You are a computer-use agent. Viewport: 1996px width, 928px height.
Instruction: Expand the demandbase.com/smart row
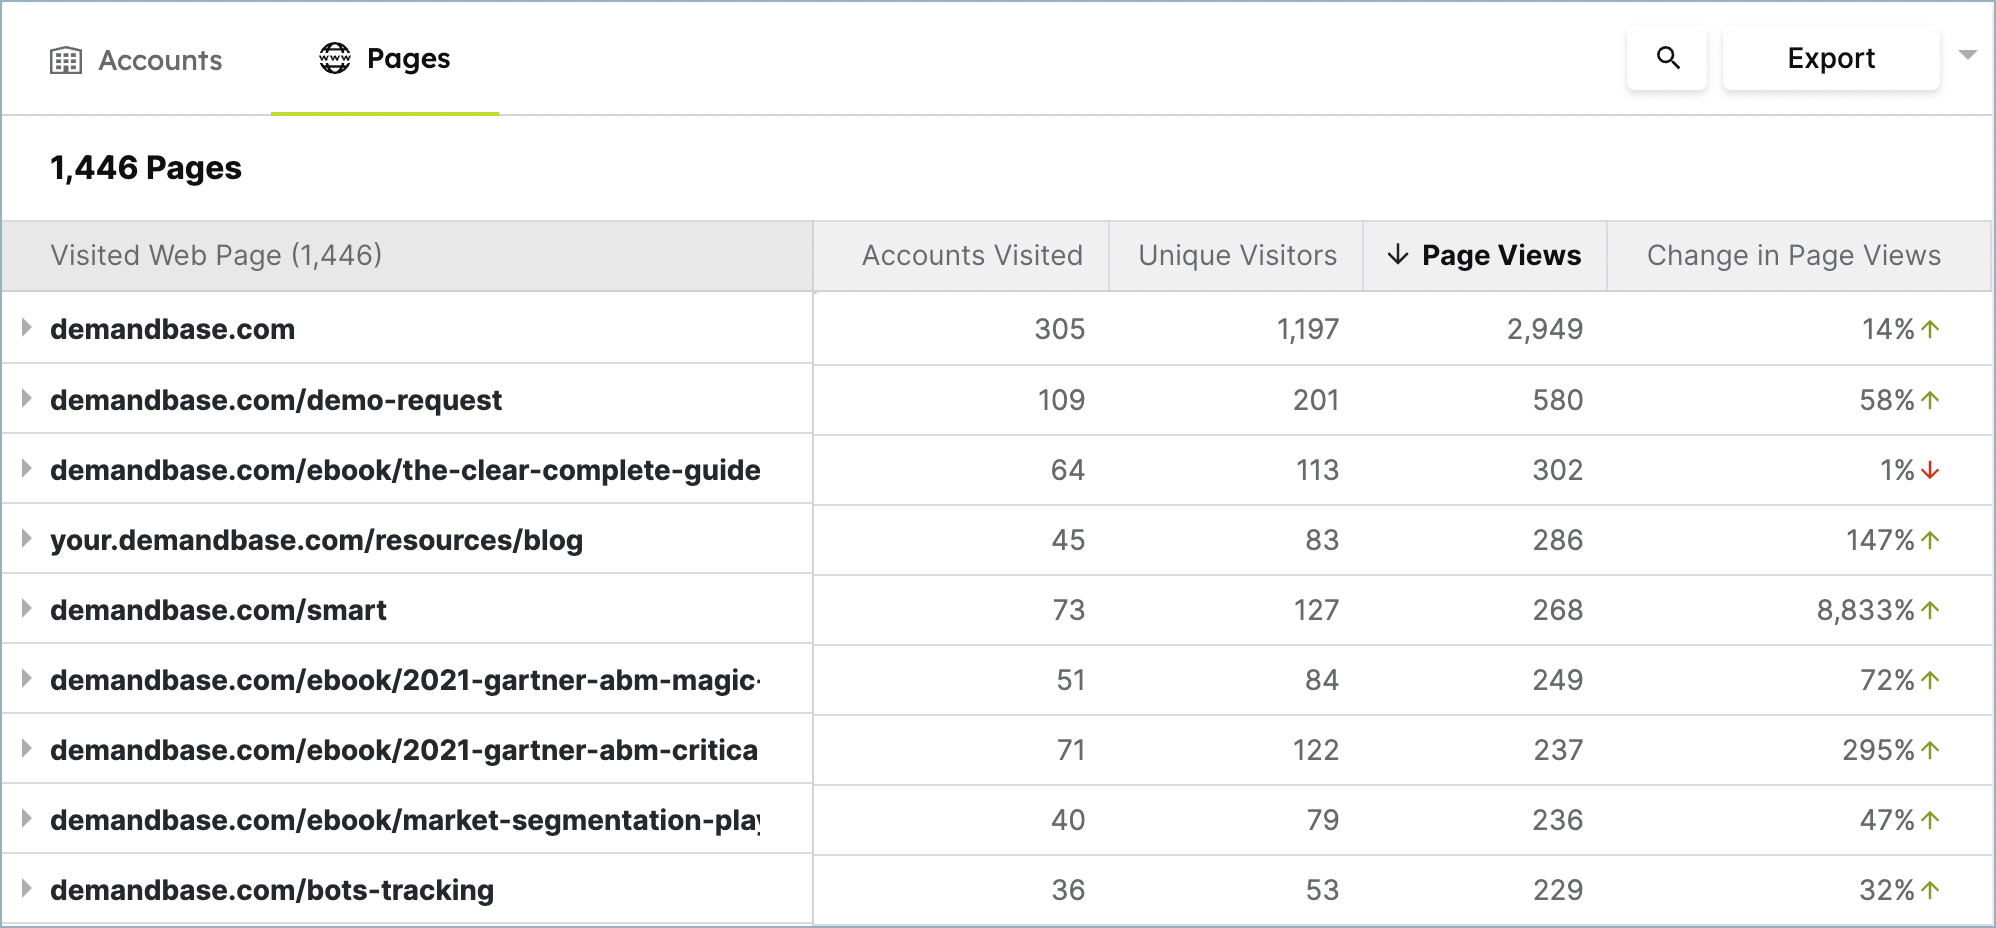pyautogui.click(x=27, y=608)
